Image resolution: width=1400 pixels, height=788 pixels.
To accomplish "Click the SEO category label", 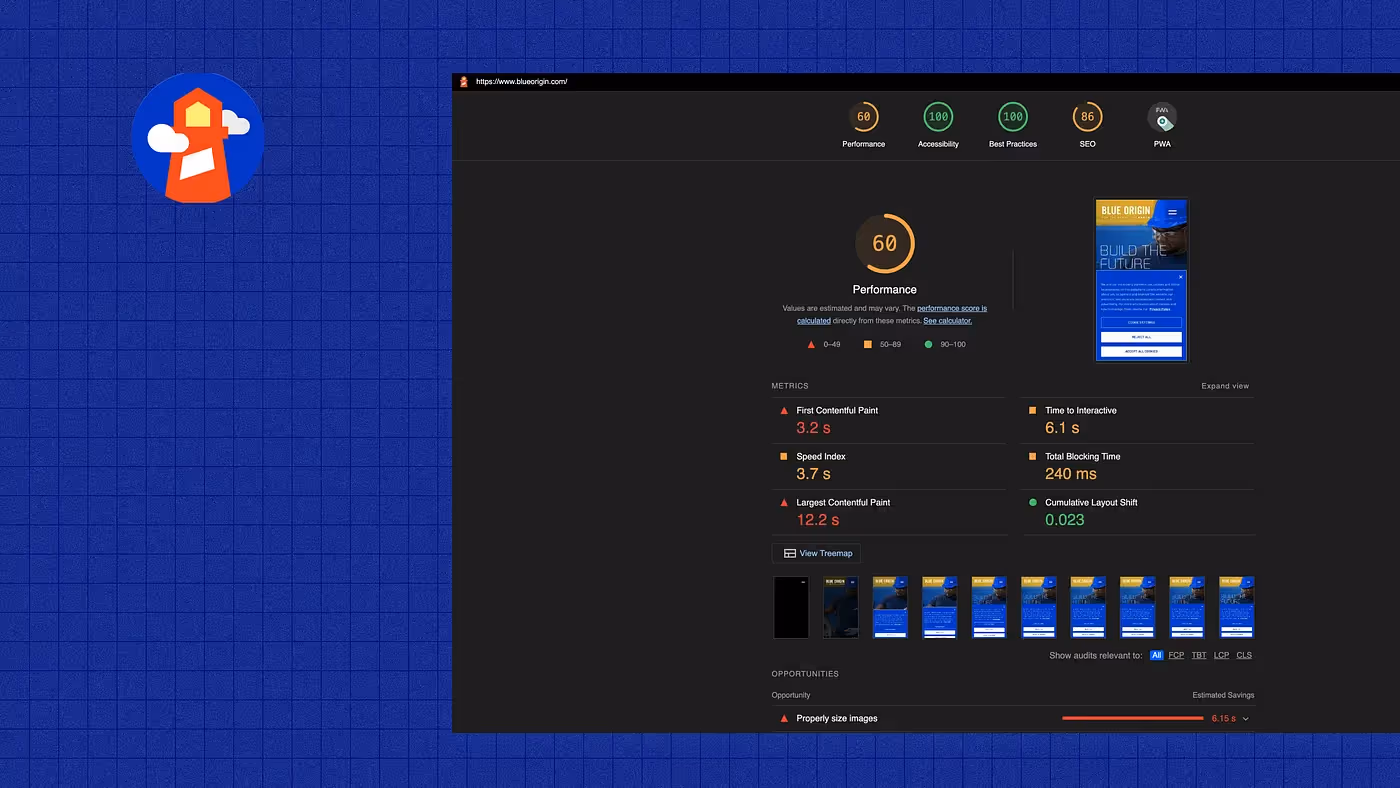I will 1087,144.
